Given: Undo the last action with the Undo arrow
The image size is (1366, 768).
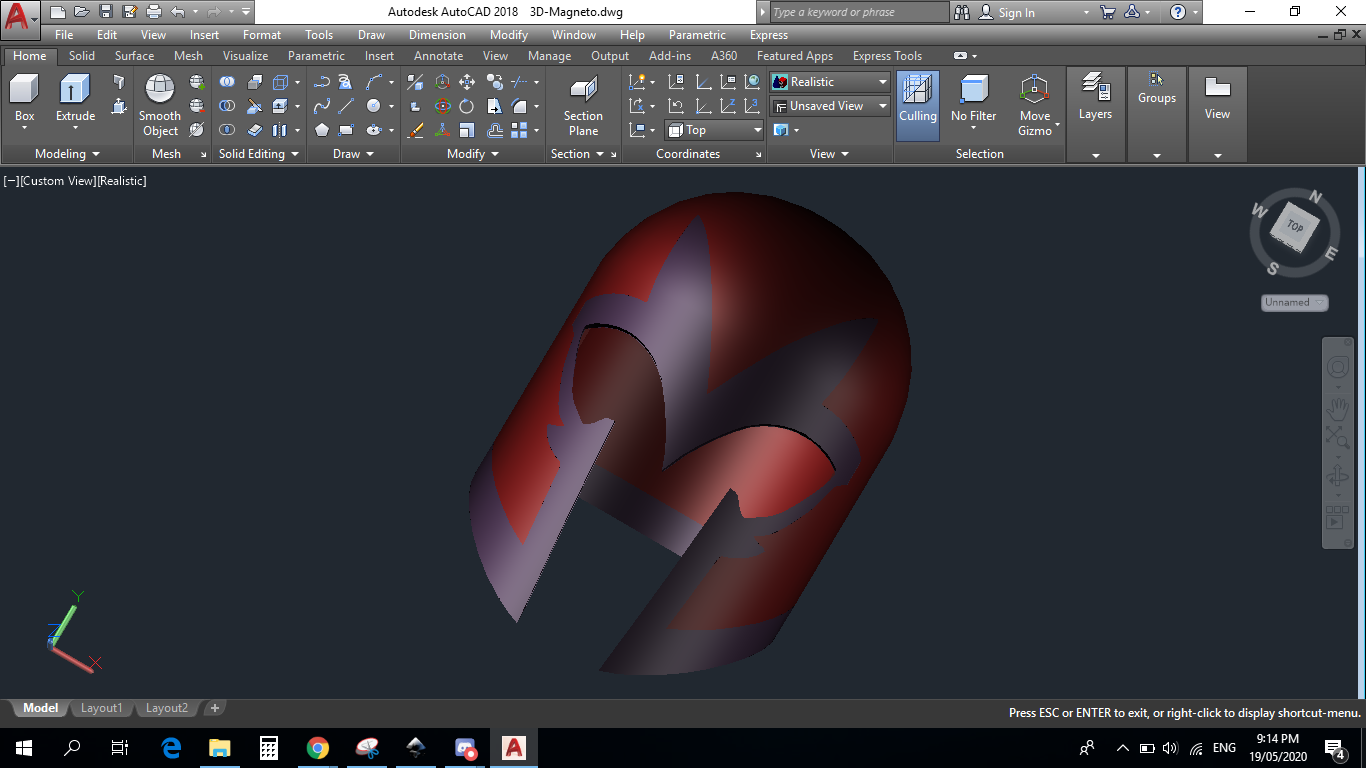Looking at the screenshot, I should pos(178,12).
